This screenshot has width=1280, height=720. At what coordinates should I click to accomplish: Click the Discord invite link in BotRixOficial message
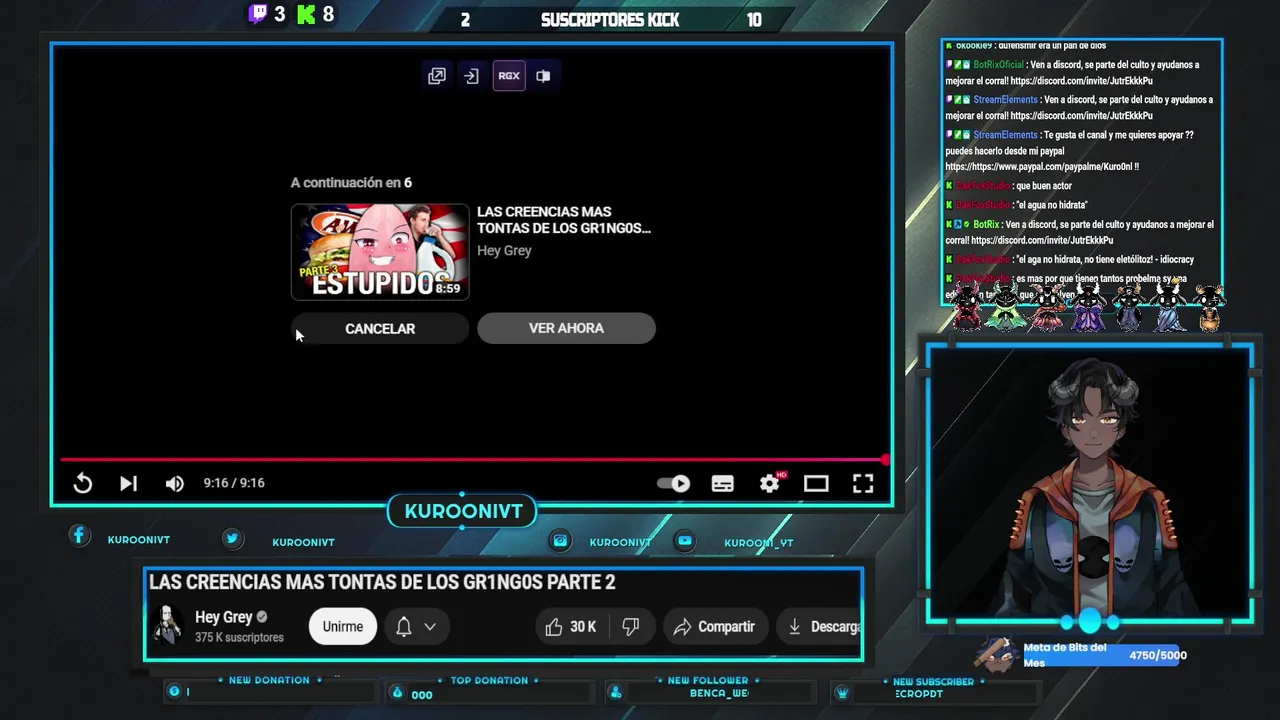1081,81
